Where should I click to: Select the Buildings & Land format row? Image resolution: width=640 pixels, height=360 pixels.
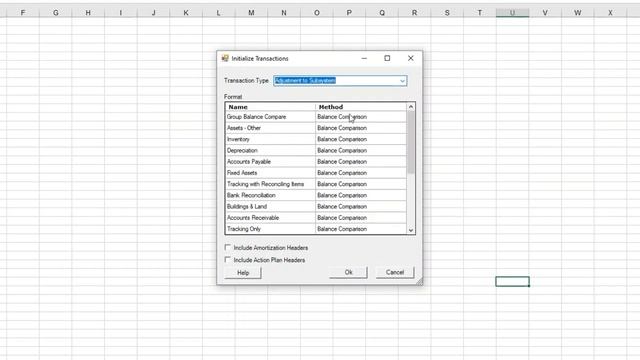[x=316, y=207]
